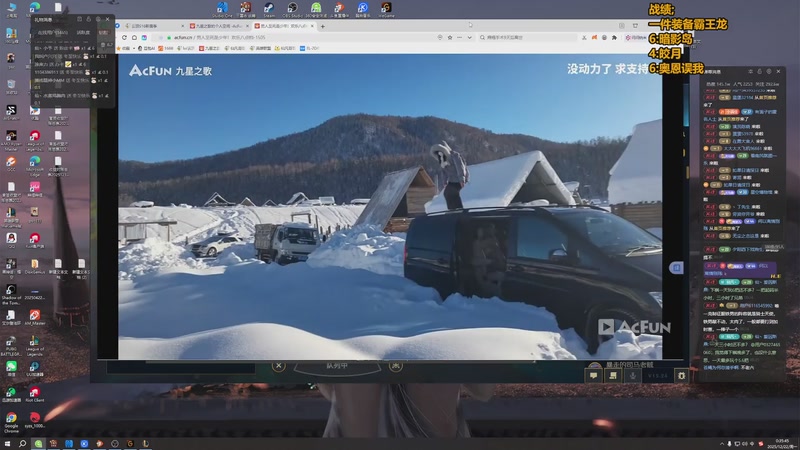Open the League of Legends desktop shortcut

(x=35, y=345)
